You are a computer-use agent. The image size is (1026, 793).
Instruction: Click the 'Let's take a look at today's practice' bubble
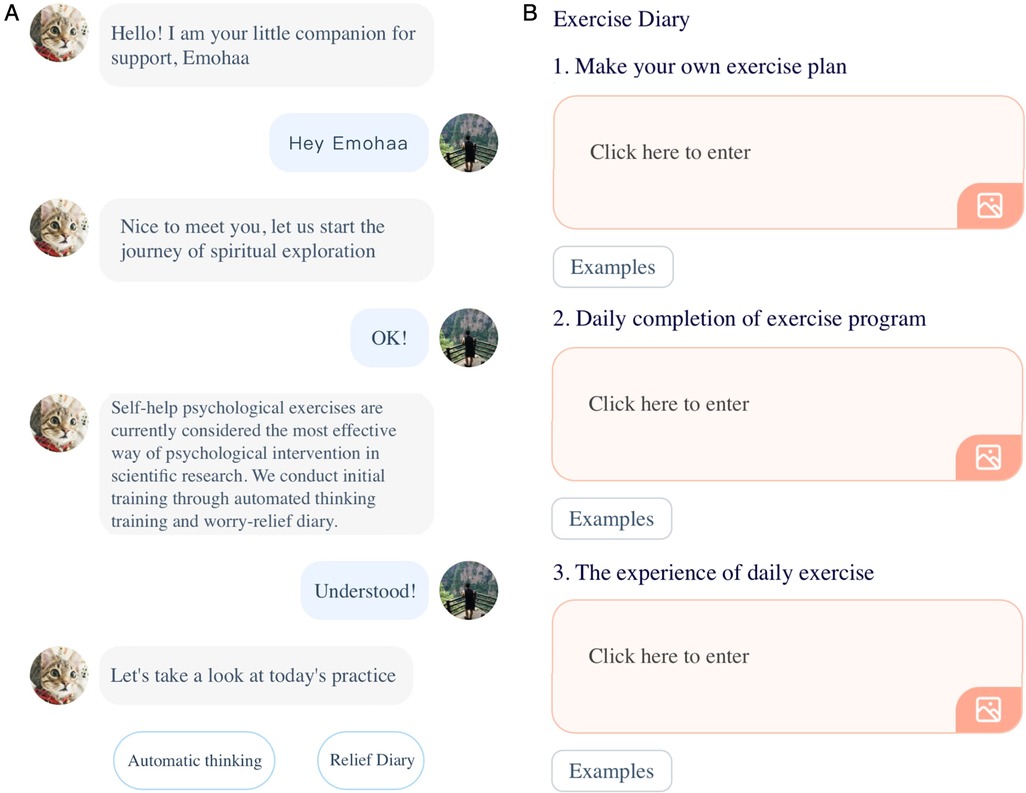click(x=256, y=675)
